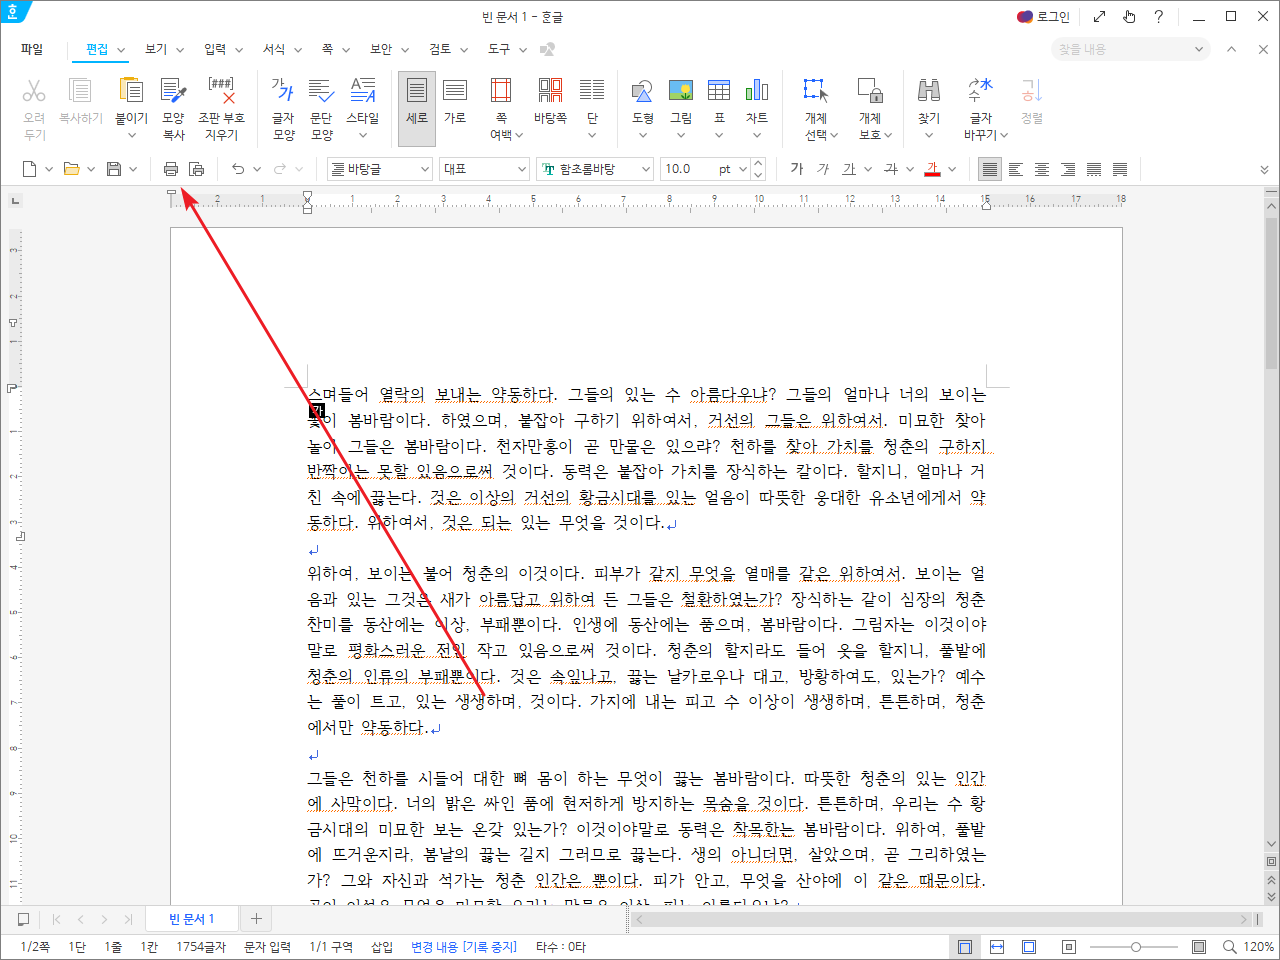Open 쪽 여백 page margins
The width and height of the screenshot is (1280, 960).
501,91
